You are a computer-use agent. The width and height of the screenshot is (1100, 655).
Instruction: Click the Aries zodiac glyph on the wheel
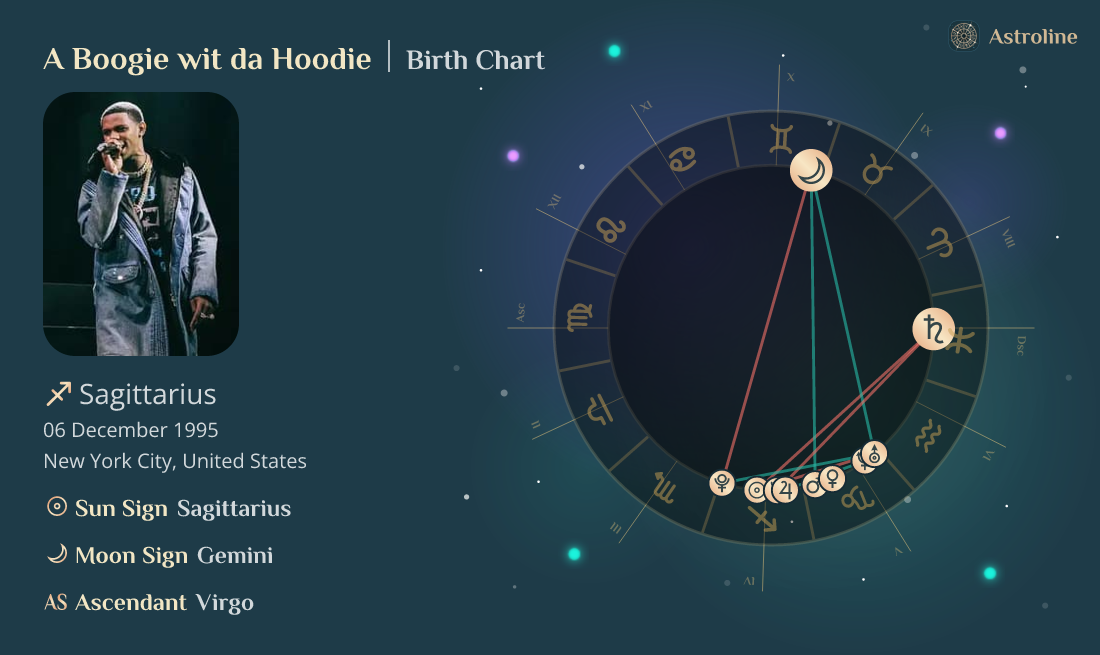click(940, 241)
